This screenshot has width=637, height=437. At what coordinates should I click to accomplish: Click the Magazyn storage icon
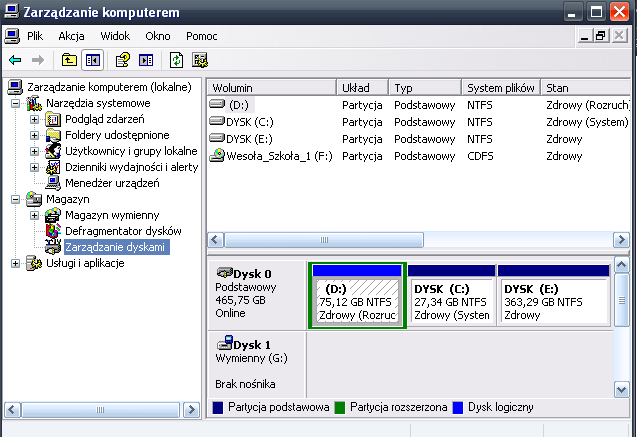click(34, 199)
